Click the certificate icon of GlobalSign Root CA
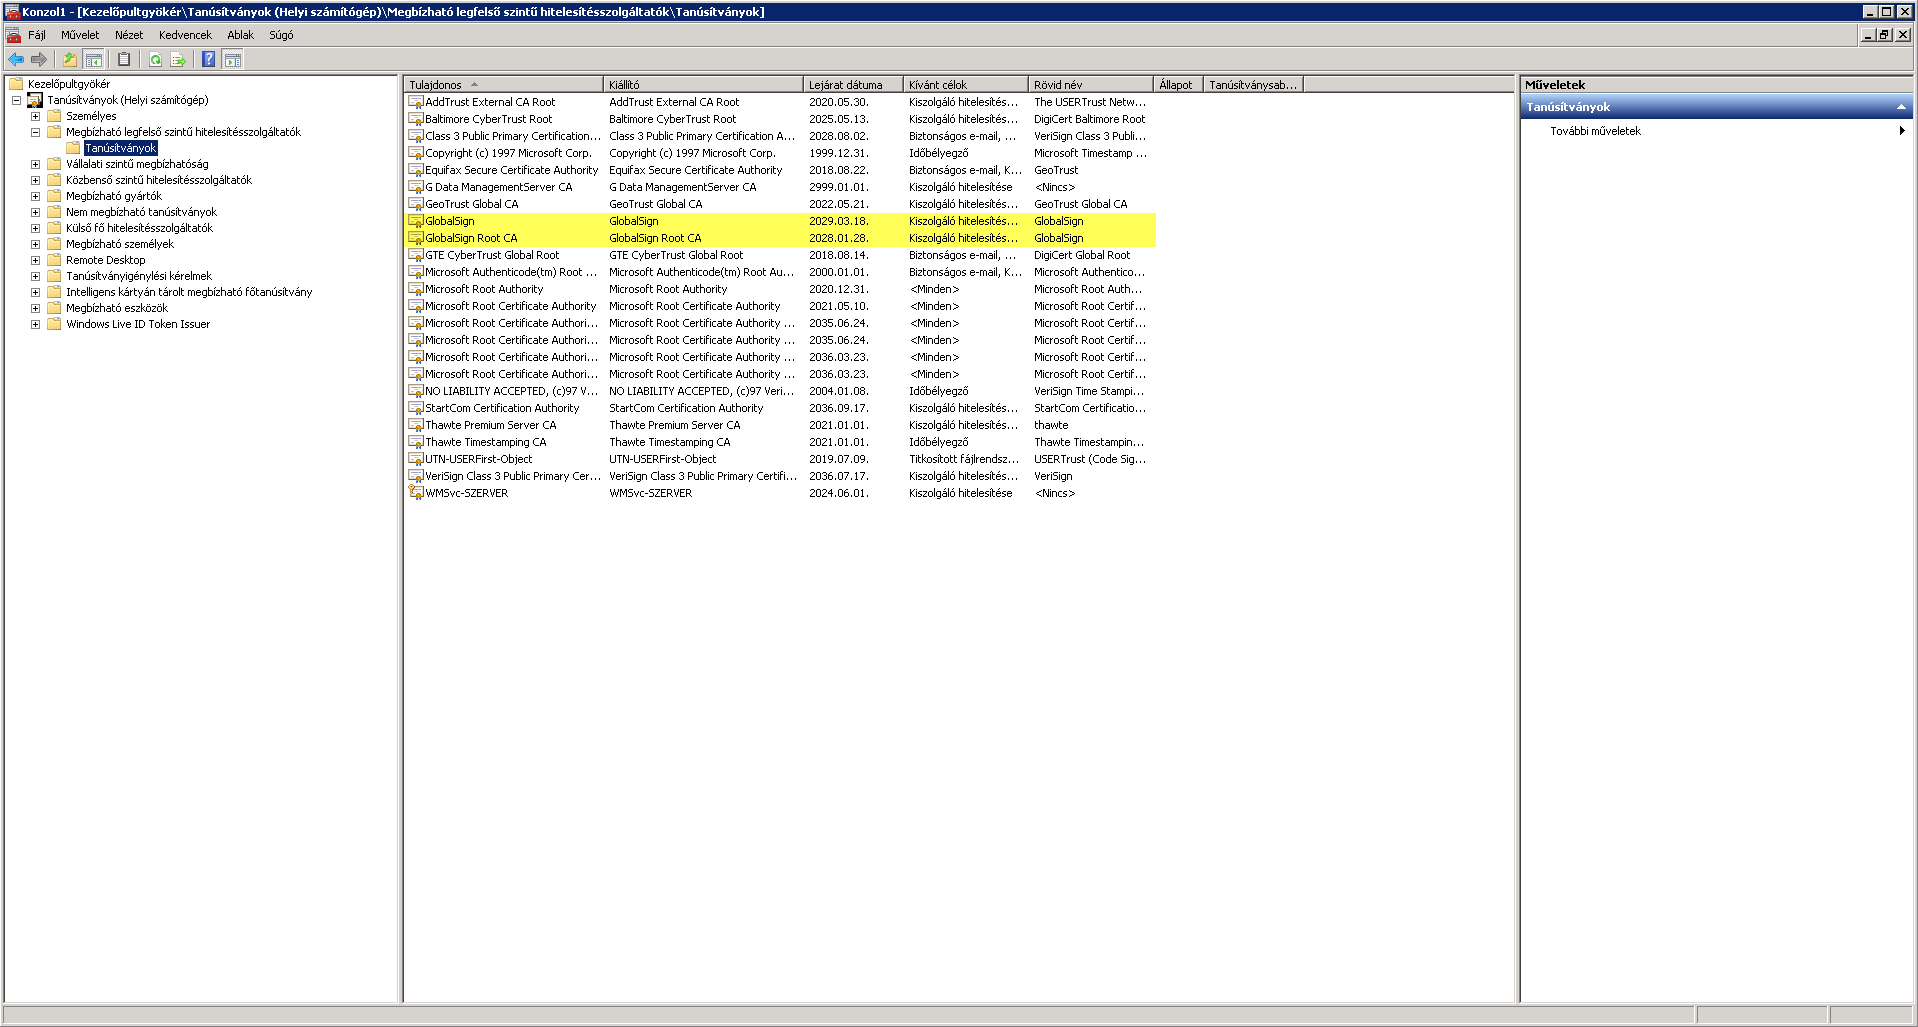Screen dimensions: 1918x1027 point(416,238)
